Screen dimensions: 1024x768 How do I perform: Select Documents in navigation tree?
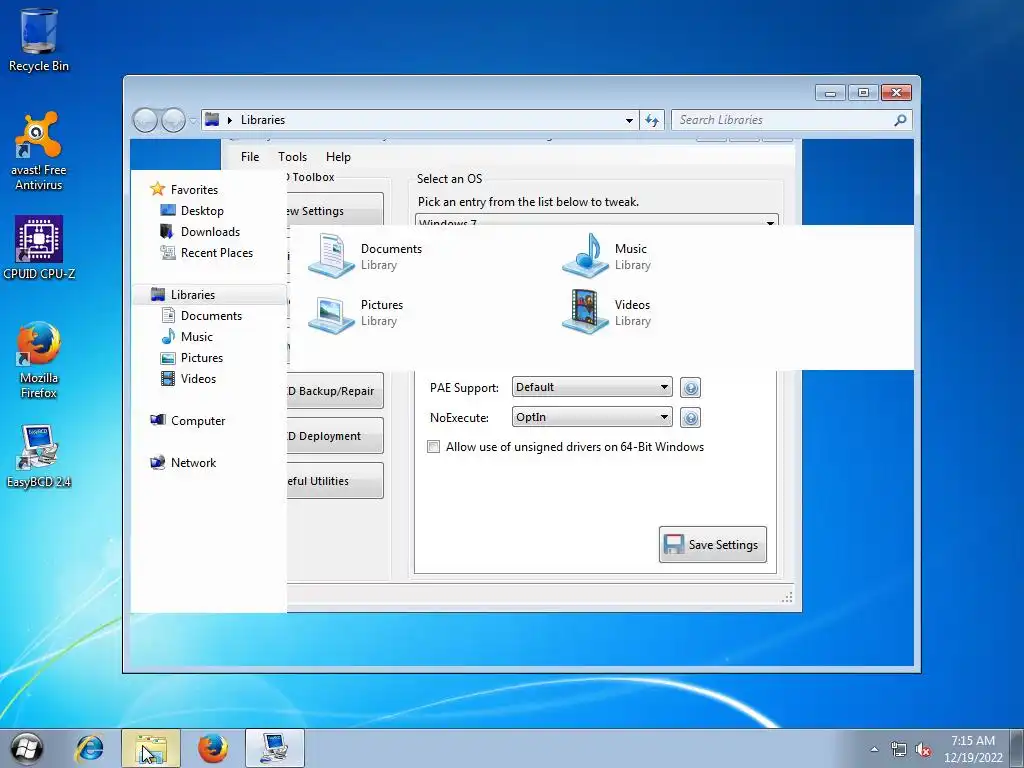click(211, 315)
